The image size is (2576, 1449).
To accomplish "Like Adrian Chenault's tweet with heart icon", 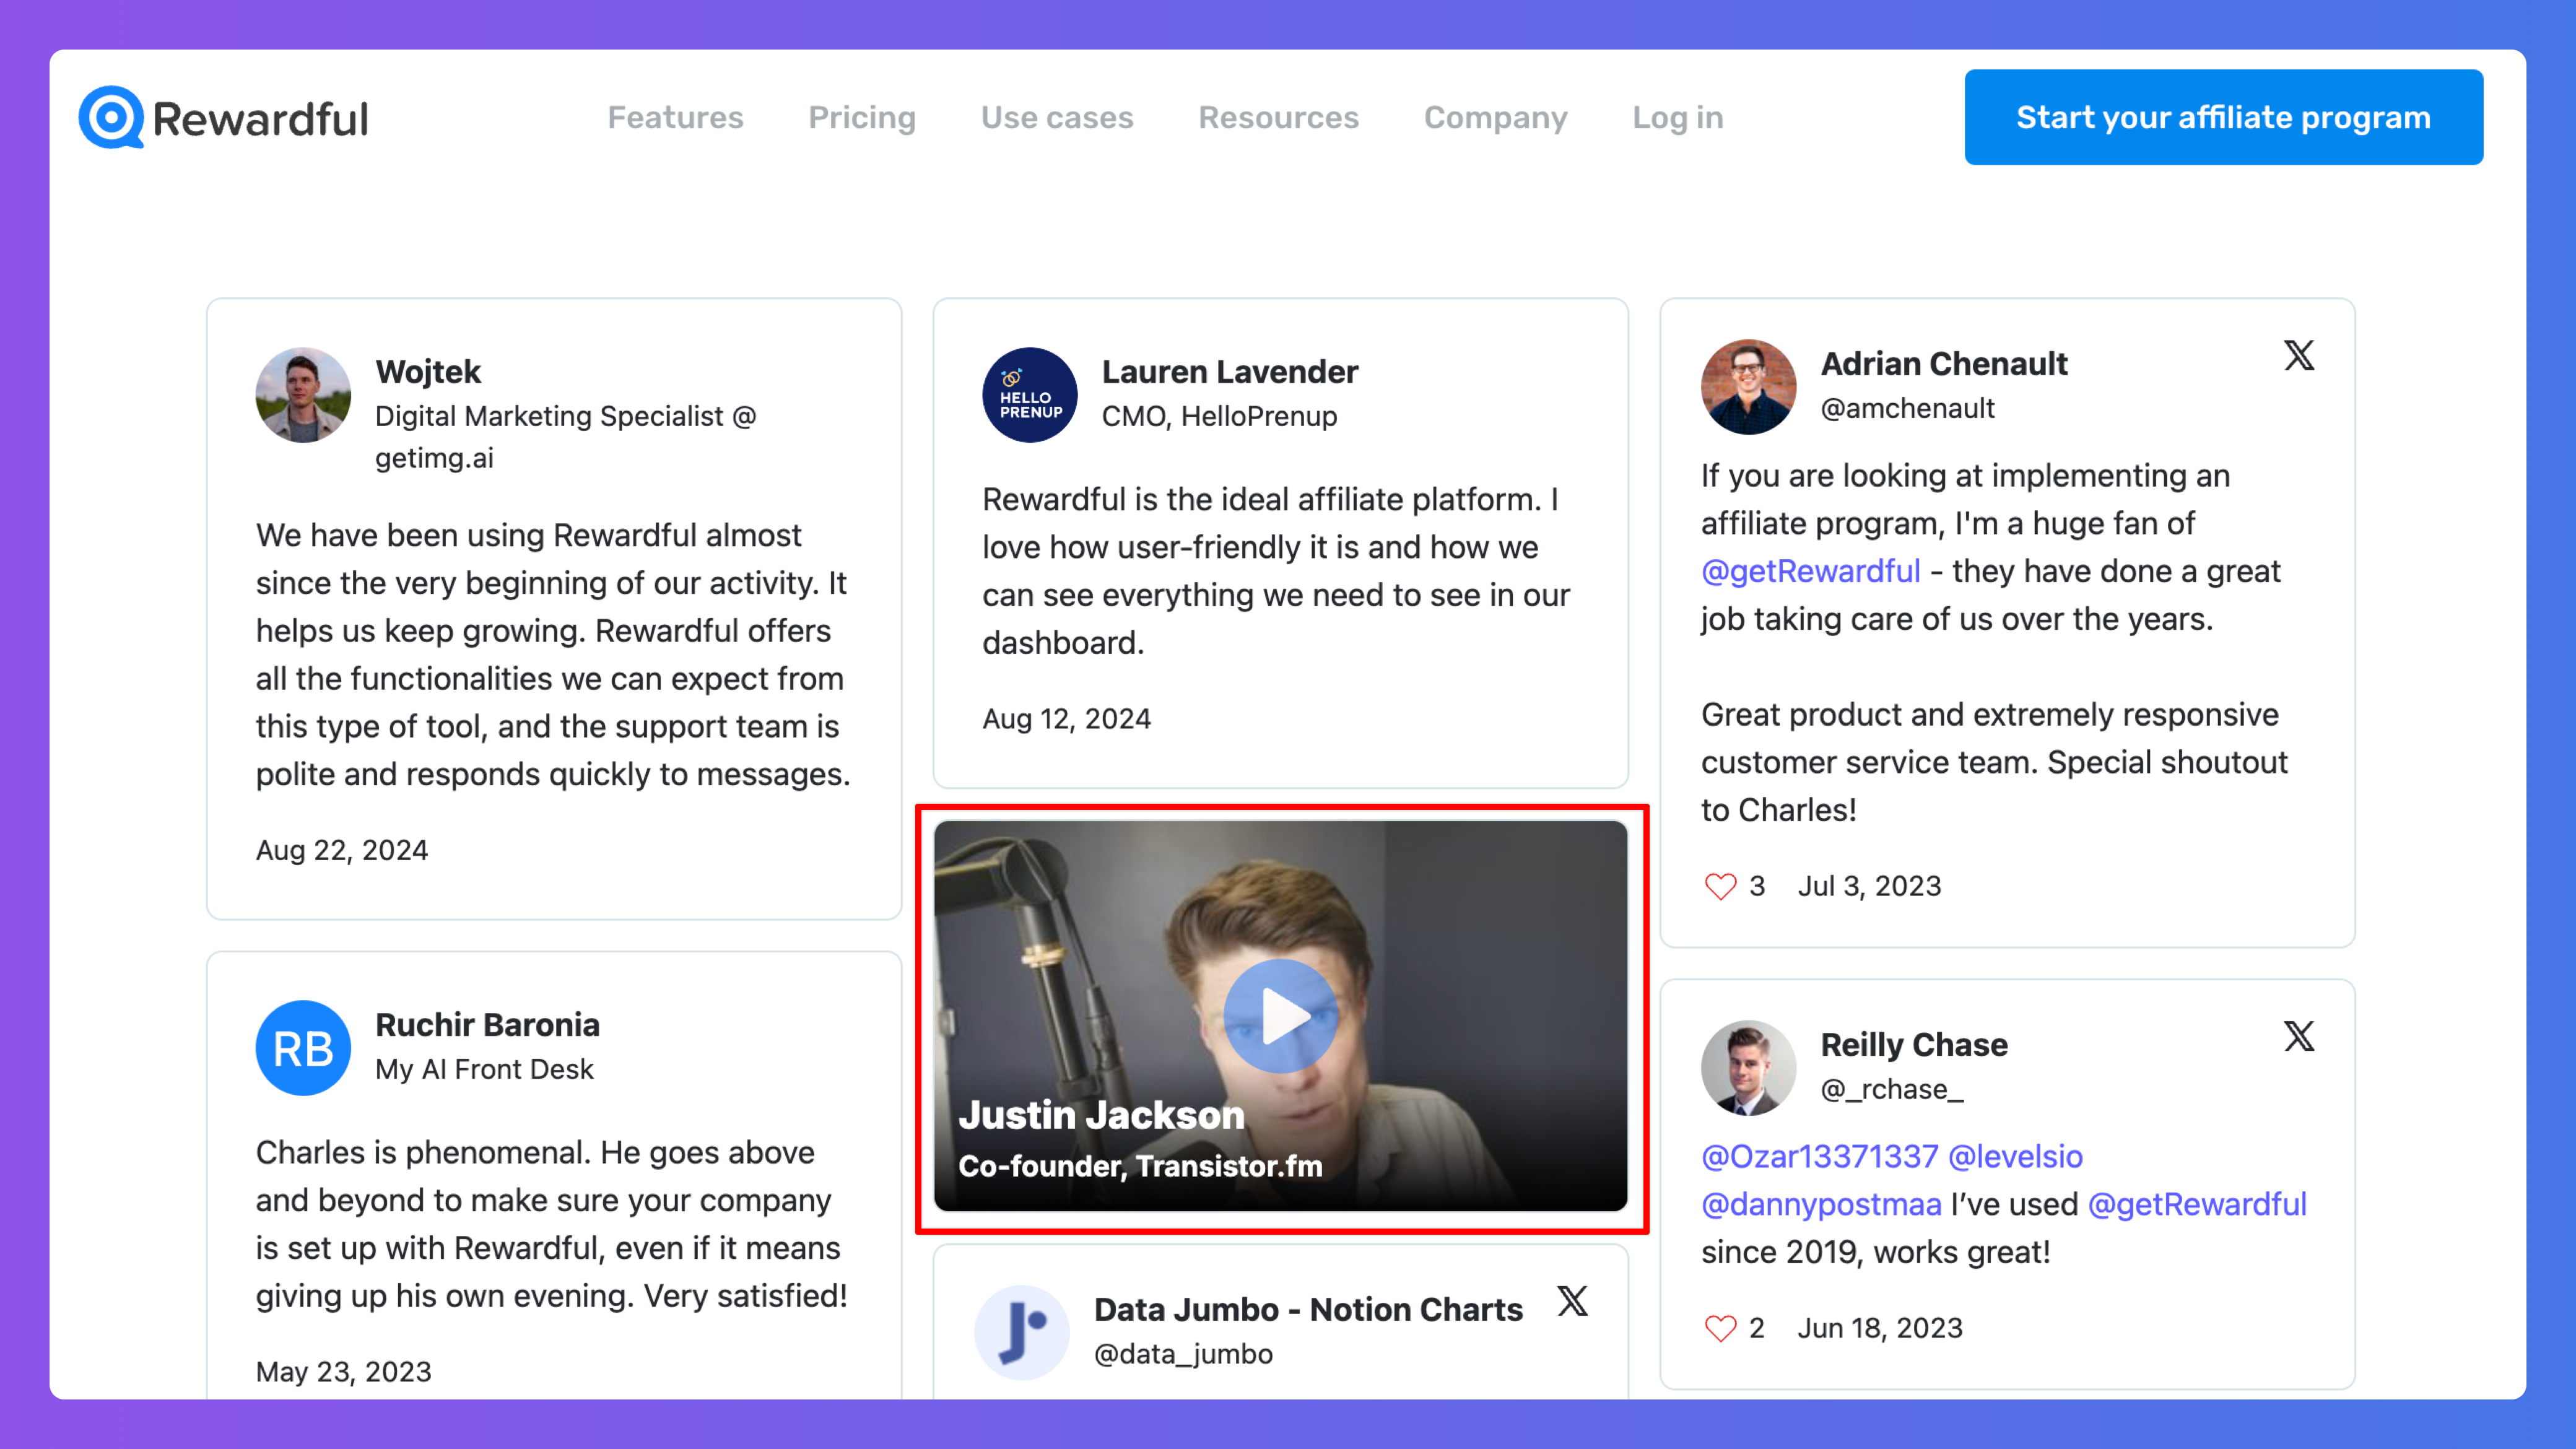I will pyautogui.click(x=1720, y=886).
